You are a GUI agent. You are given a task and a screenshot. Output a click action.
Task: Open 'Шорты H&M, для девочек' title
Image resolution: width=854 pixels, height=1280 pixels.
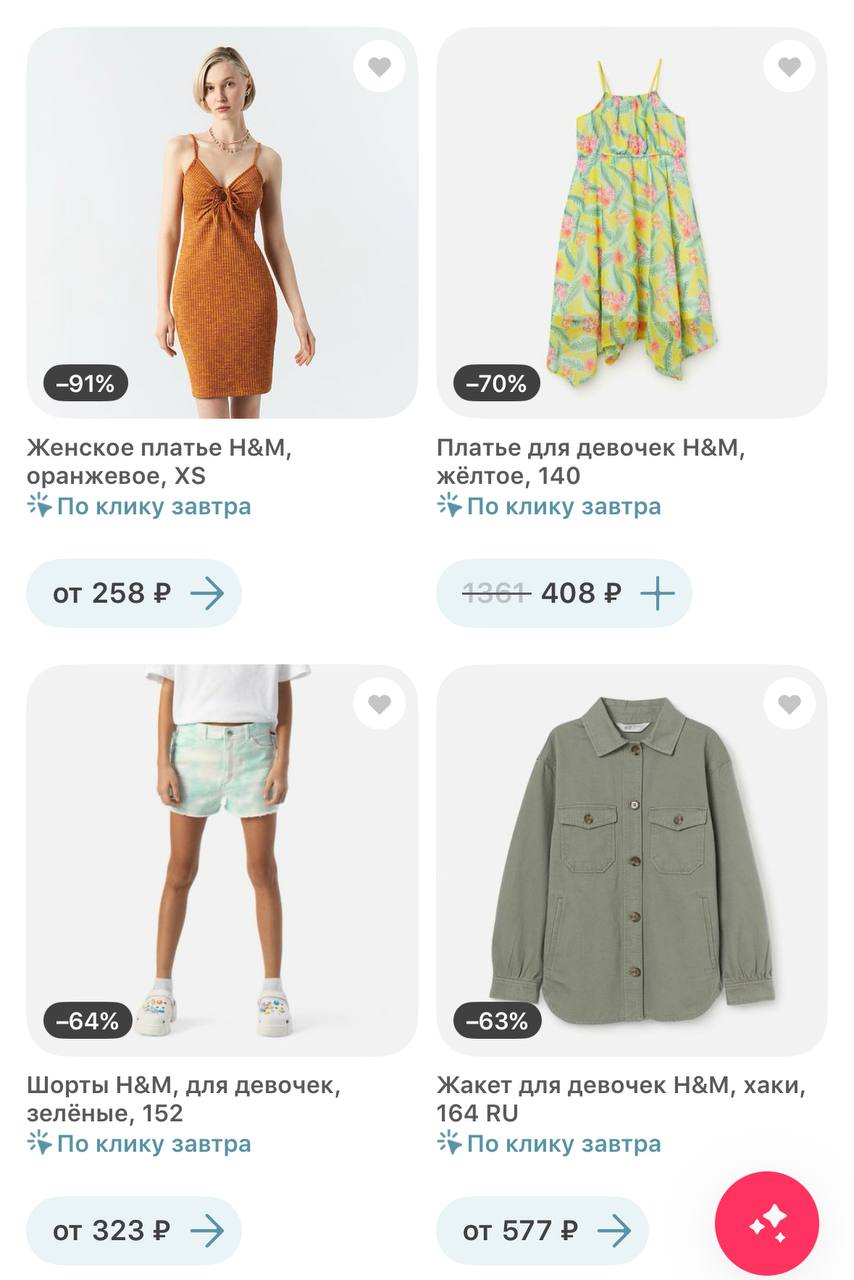(x=183, y=1098)
